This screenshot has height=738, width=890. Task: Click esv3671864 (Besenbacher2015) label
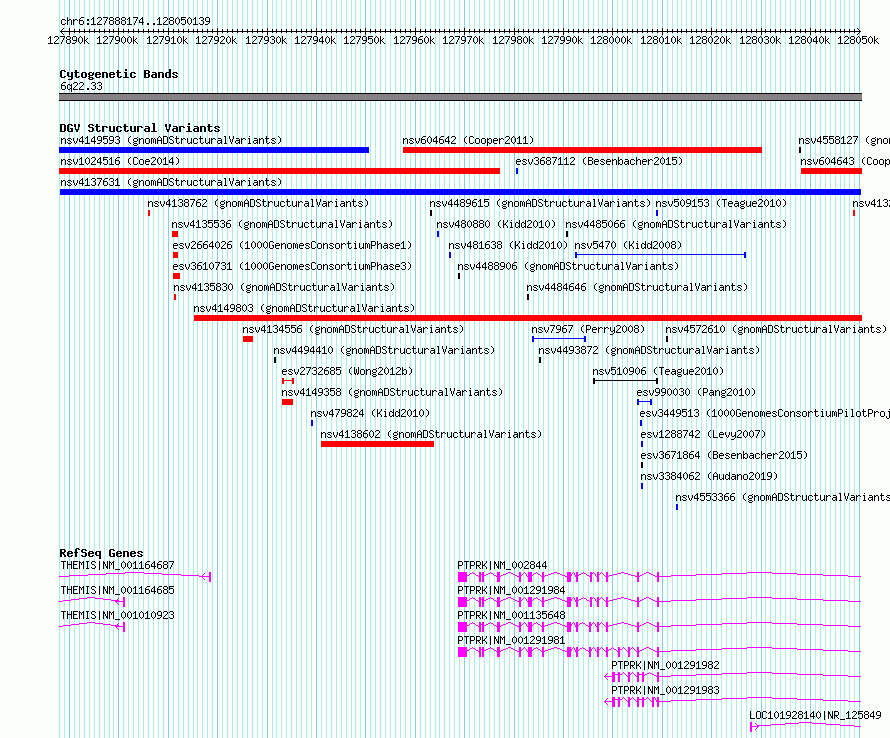724,455
